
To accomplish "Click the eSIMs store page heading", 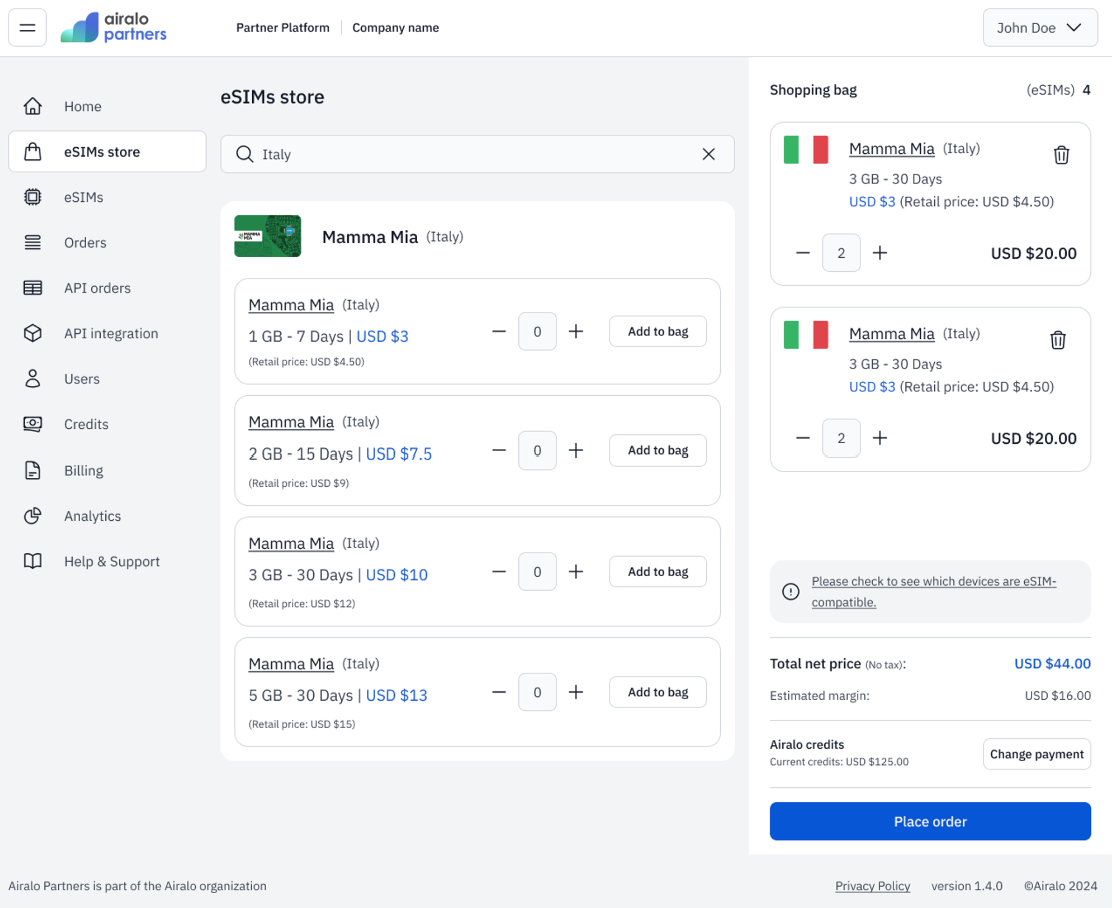I will pyautogui.click(x=272, y=97).
